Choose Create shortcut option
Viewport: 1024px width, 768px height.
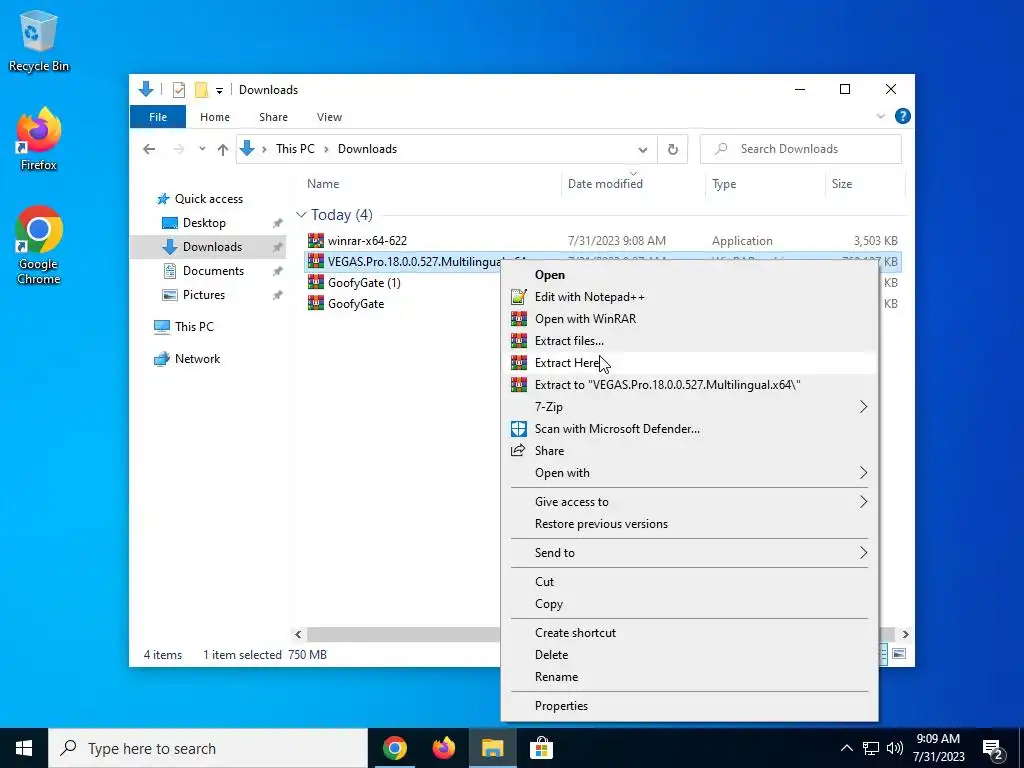click(689, 633)
